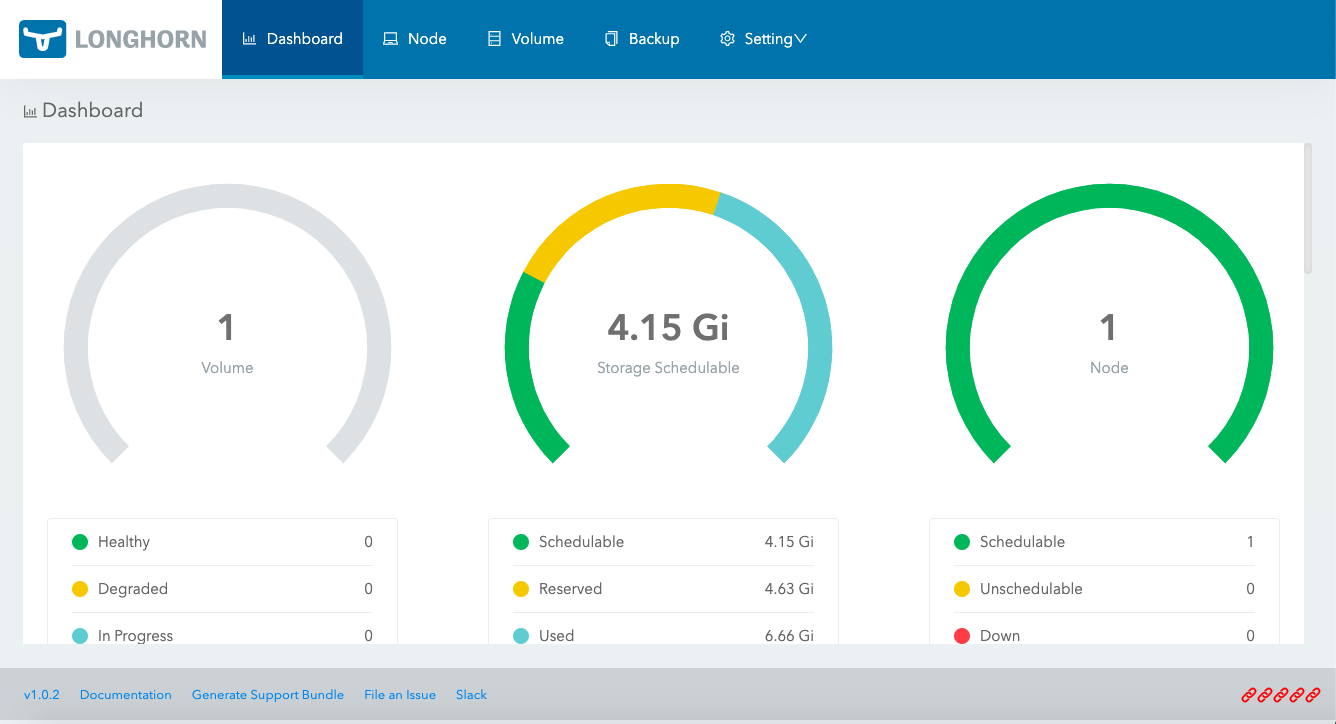Click the green Healthy status dot

[x=80, y=542]
